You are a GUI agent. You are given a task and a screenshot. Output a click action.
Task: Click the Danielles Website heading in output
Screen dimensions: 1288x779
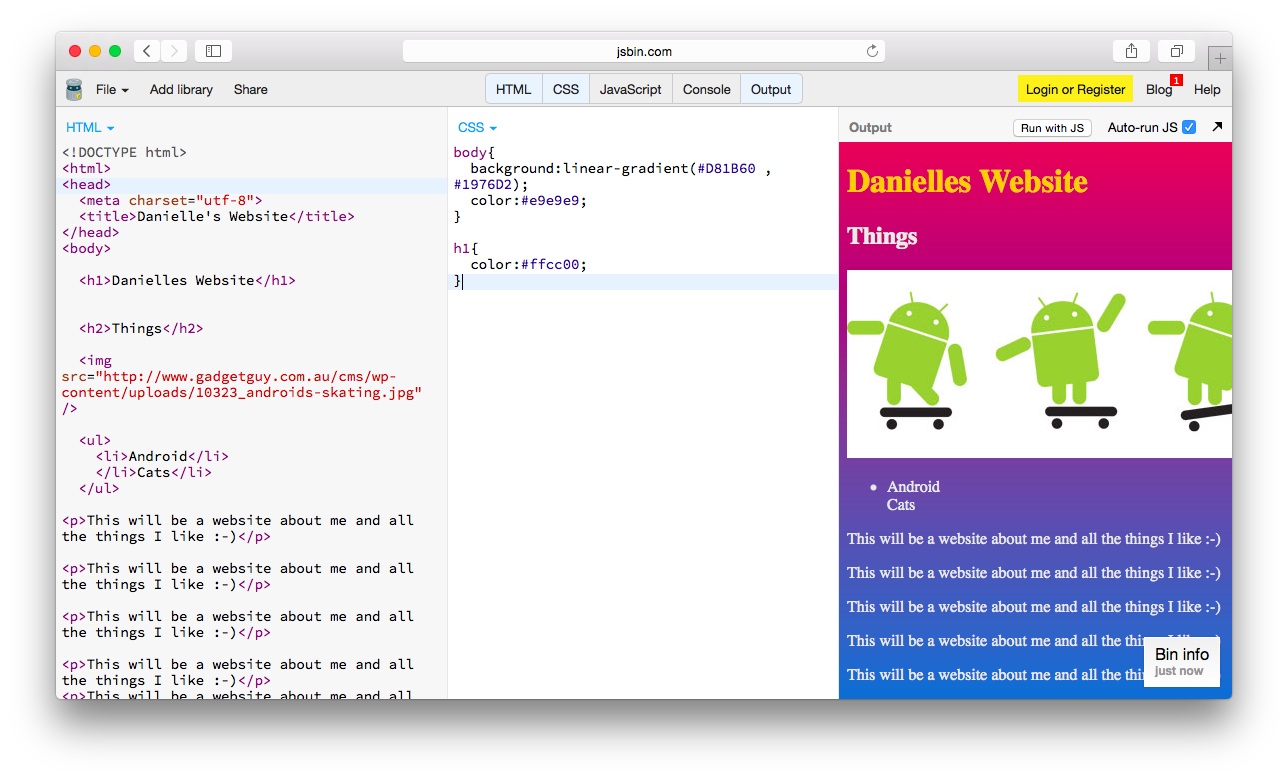[967, 181]
